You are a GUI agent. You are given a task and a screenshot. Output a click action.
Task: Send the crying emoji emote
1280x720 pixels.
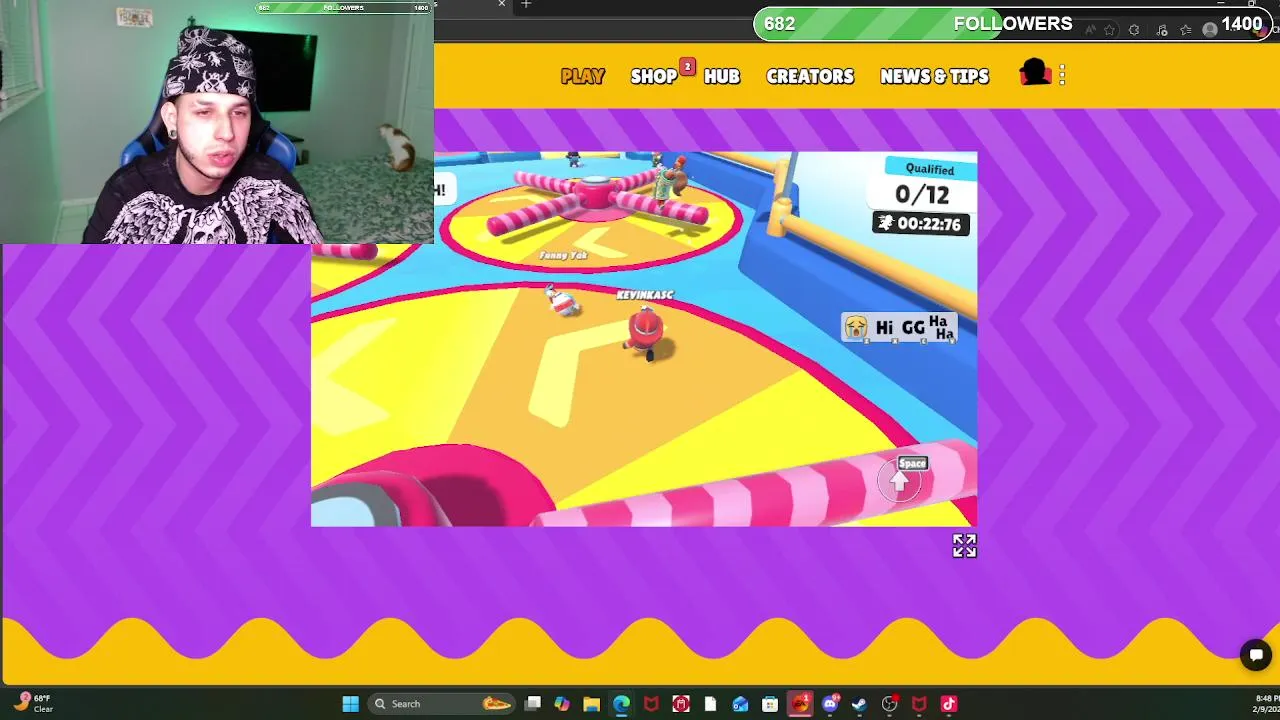coord(856,327)
